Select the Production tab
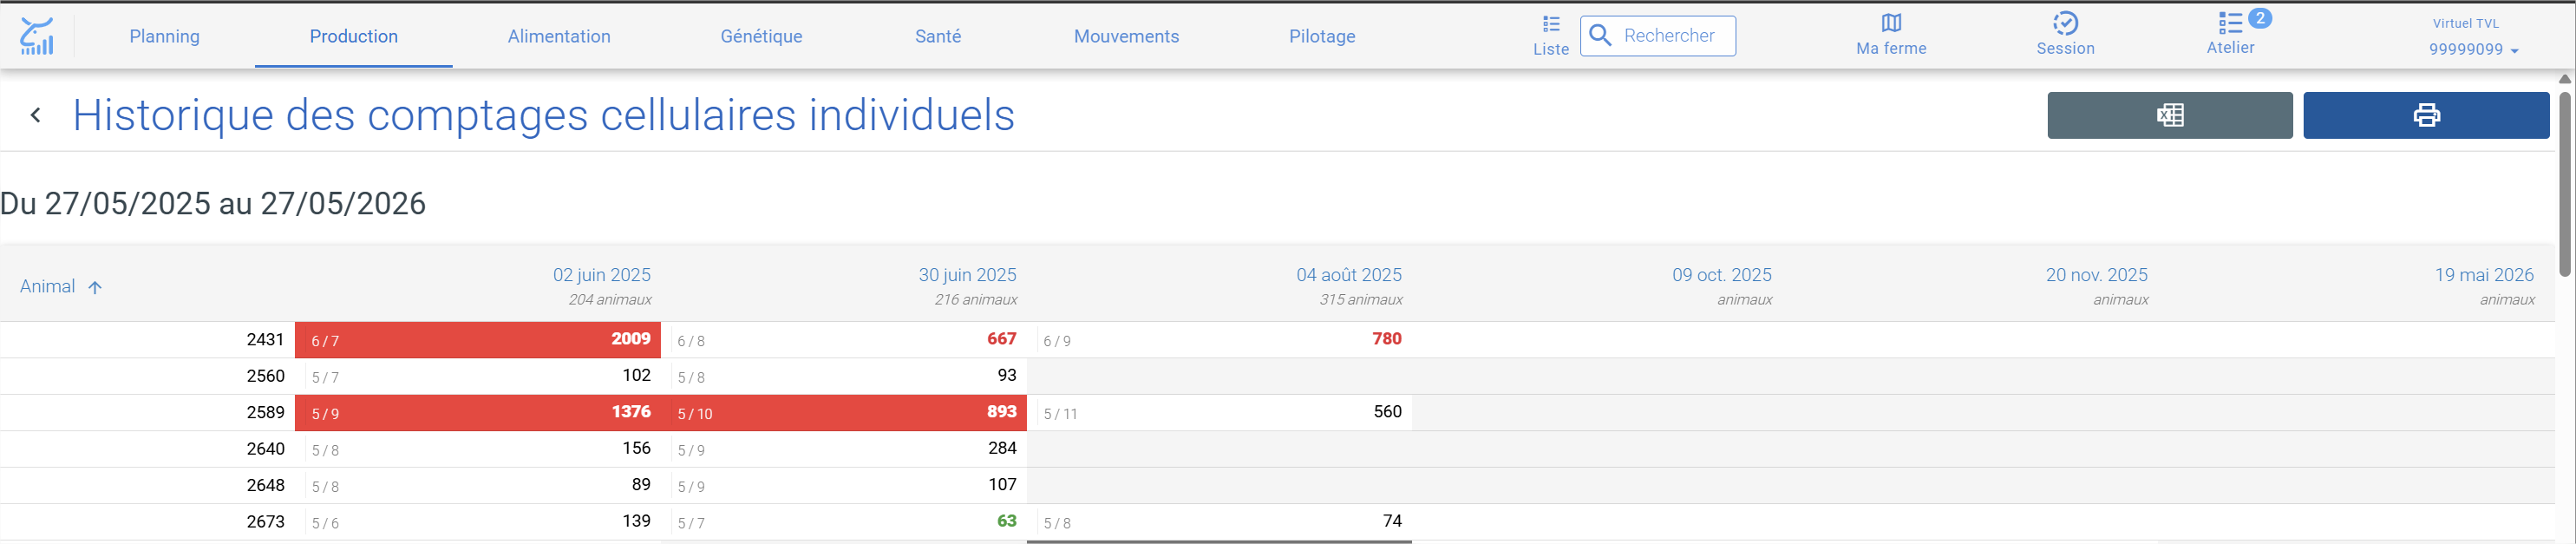Image resolution: width=2576 pixels, height=544 pixels. click(x=354, y=36)
